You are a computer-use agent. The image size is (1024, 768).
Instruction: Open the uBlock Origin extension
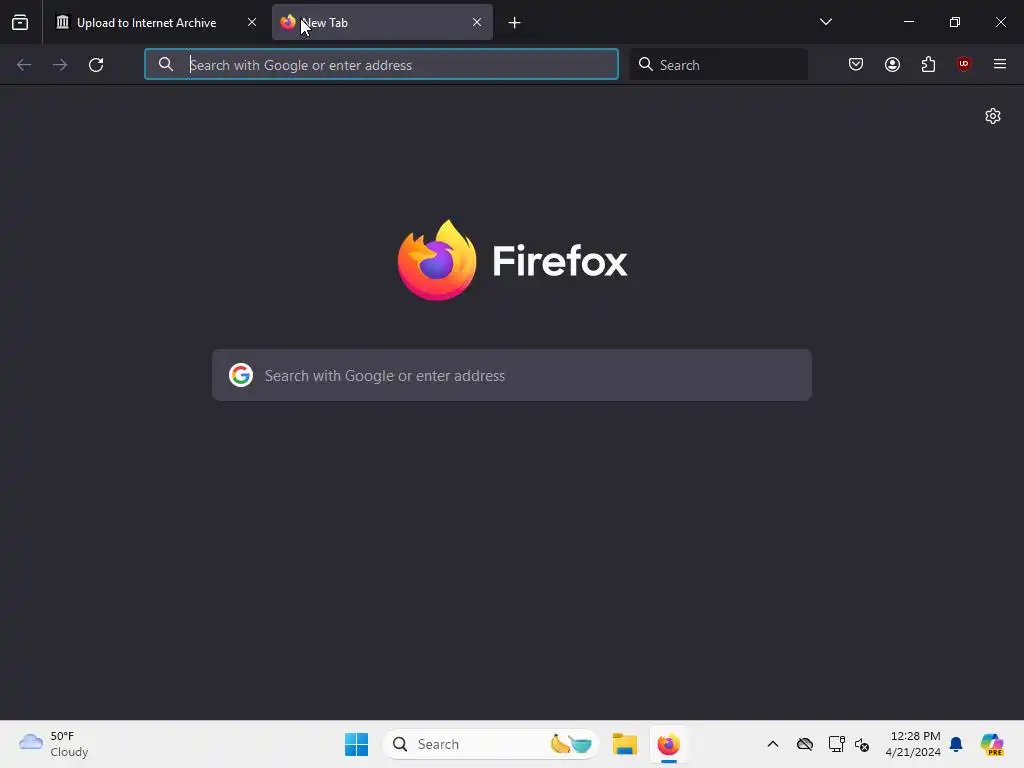coord(963,64)
